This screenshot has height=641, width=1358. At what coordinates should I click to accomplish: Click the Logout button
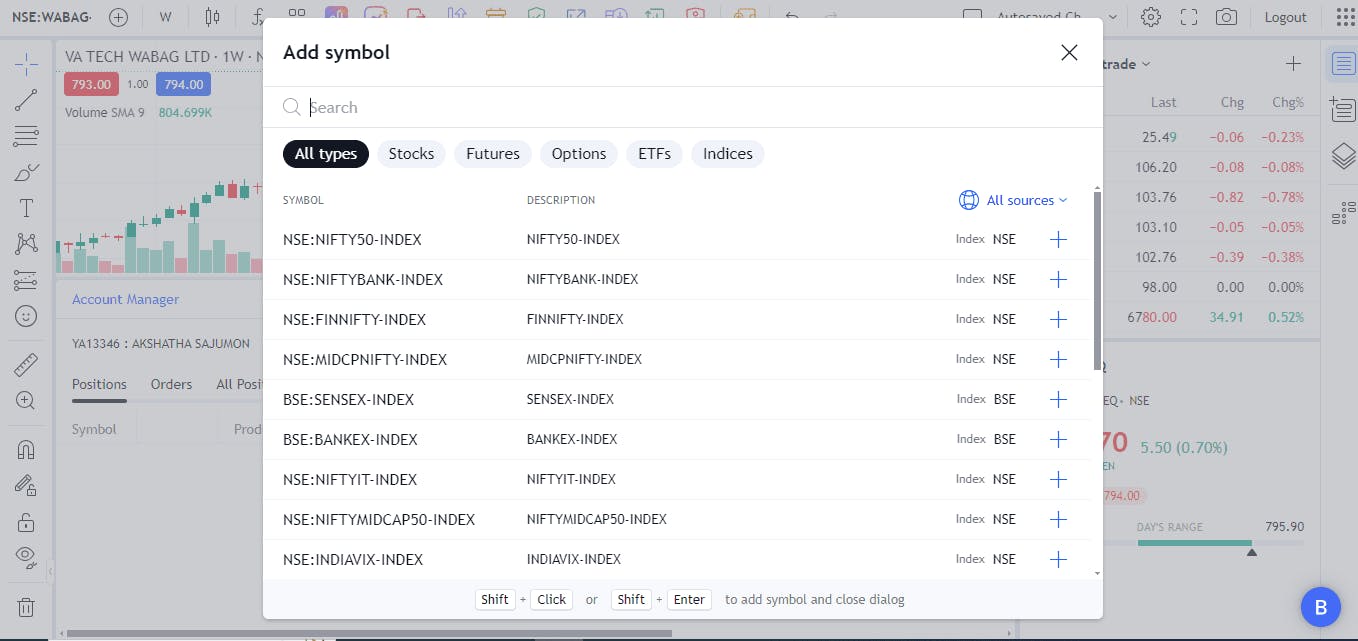[x=1285, y=17]
